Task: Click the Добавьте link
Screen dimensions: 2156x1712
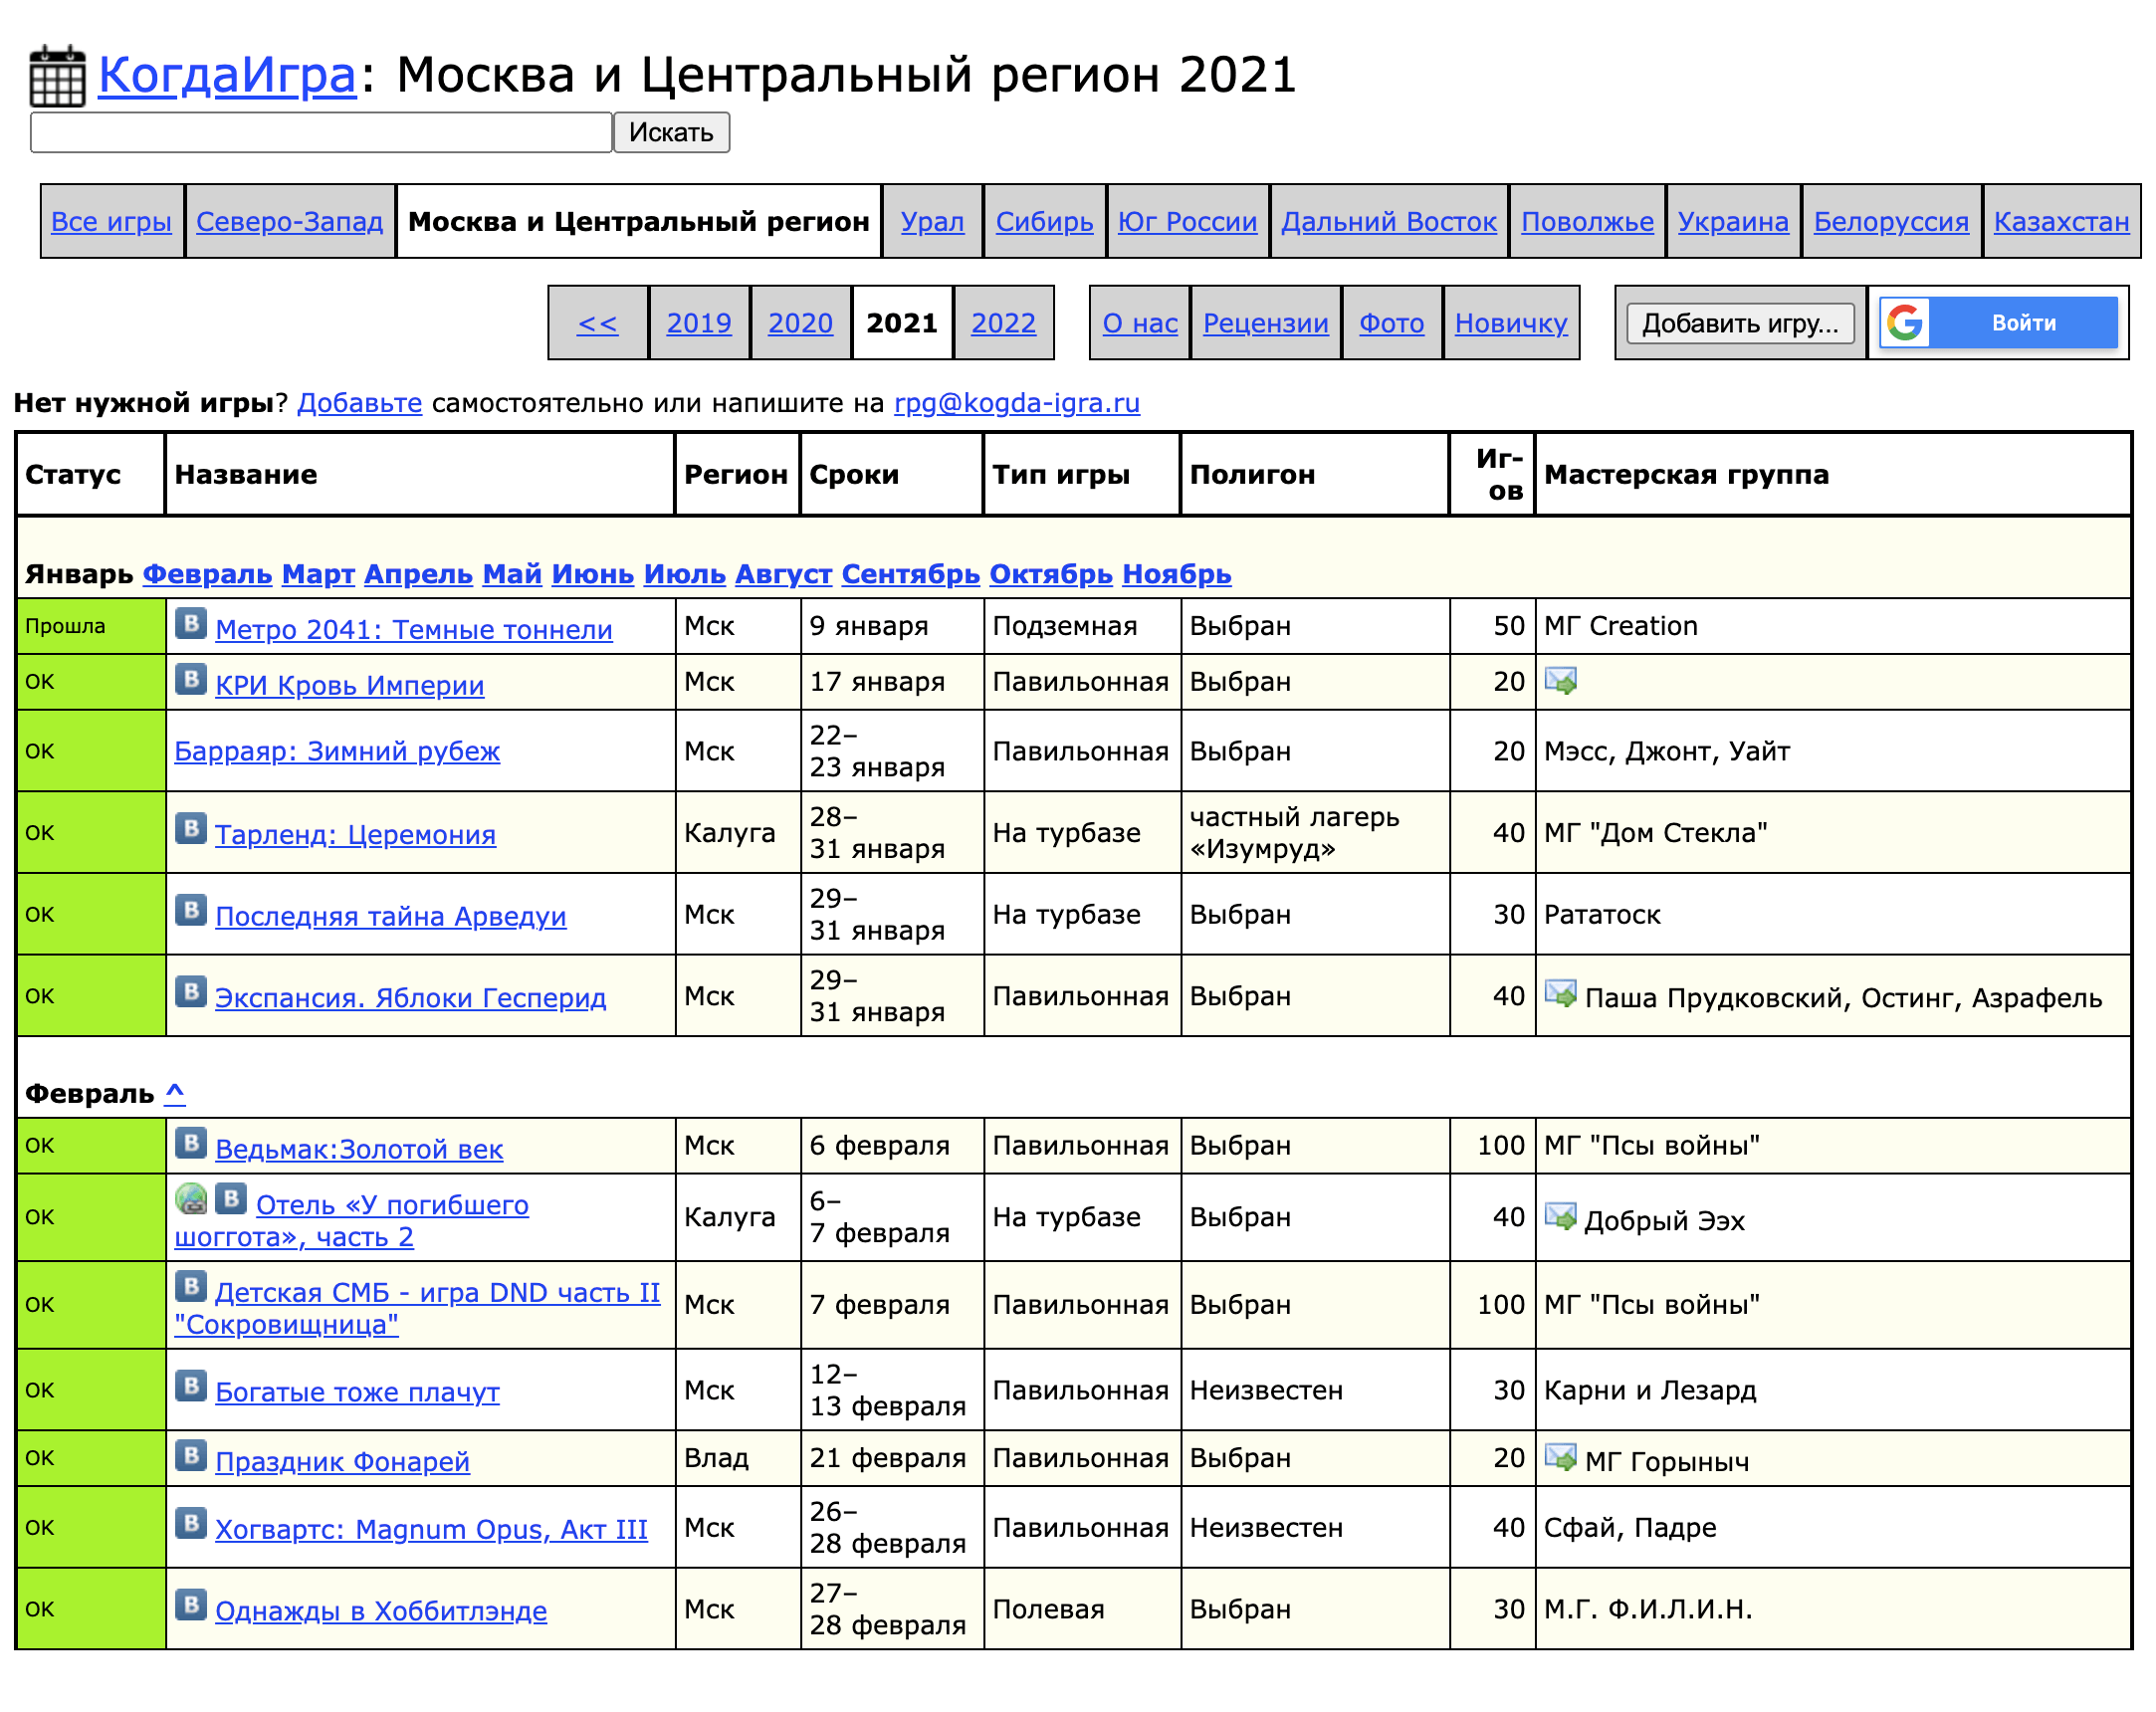Action: pos(360,403)
